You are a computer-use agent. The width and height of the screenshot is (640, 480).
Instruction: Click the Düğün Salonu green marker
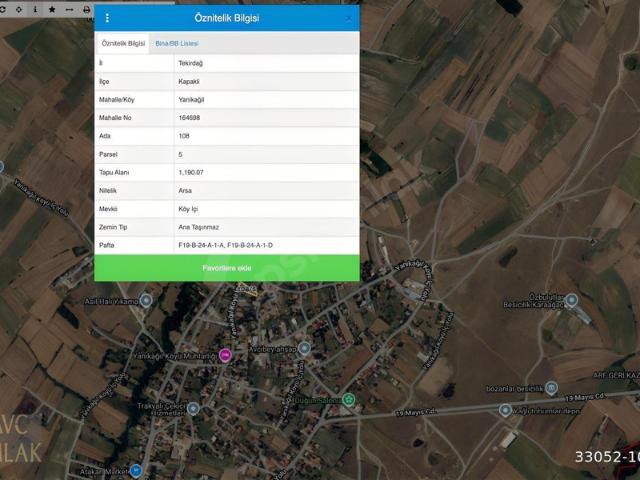tap(349, 400)
